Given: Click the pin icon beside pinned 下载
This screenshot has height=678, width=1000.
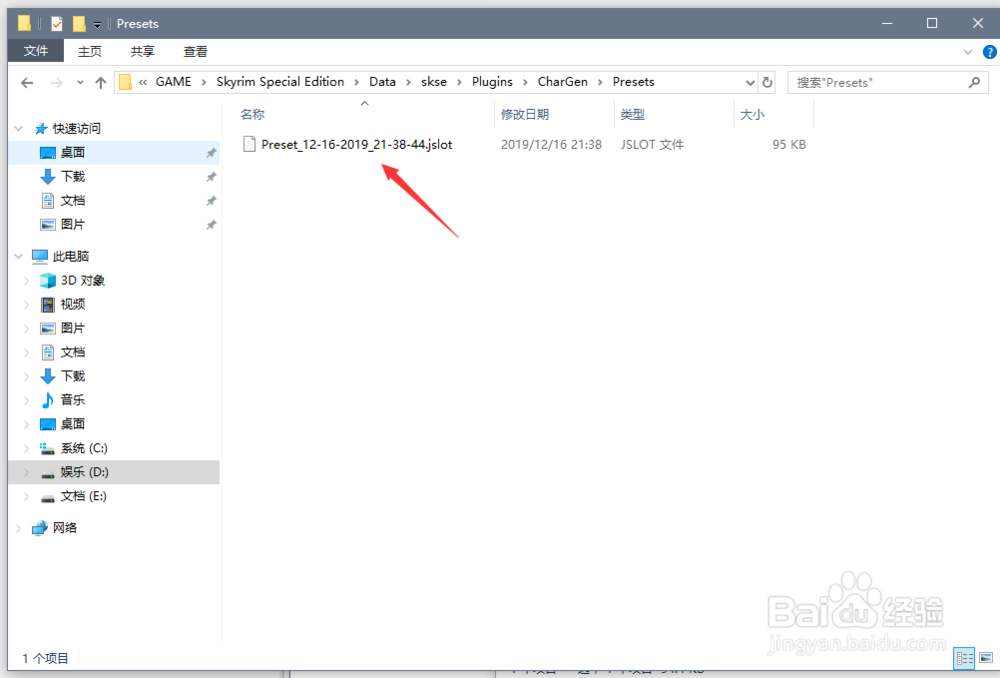Looking at the screenshot, I should 211,177.
